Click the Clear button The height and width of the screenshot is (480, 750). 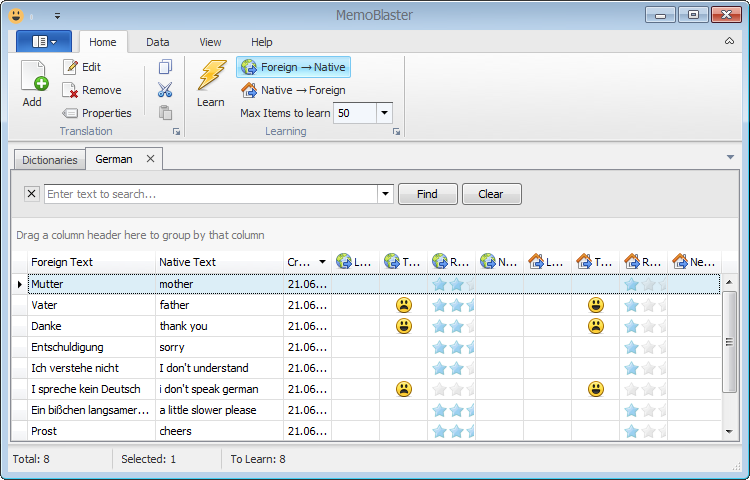[x=492, y=194]
